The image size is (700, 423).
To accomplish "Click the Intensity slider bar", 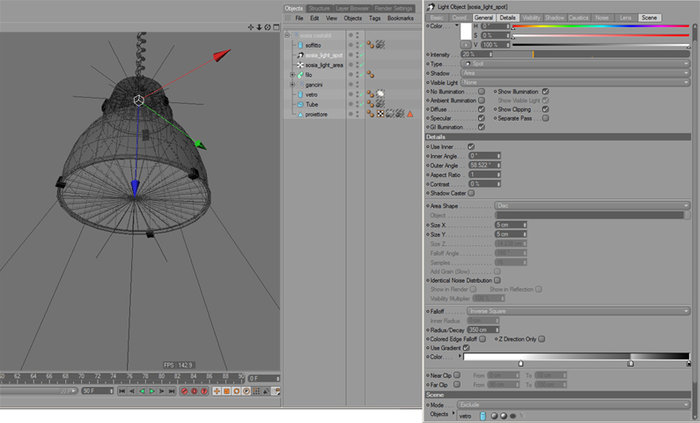I will point(592,54).
